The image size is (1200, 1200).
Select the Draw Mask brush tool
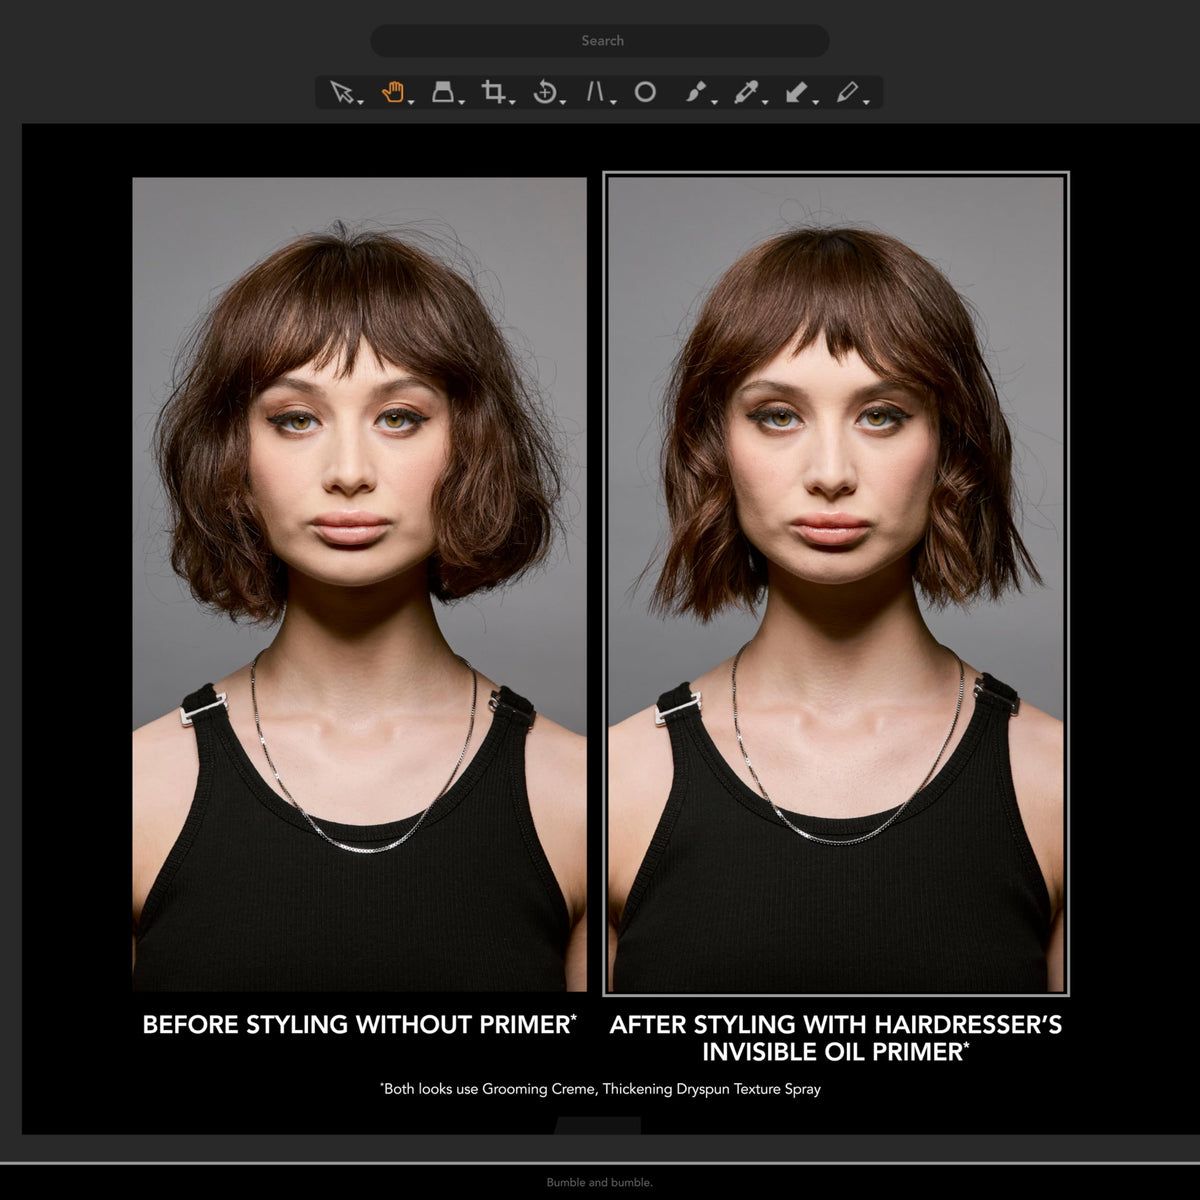tap(696, 92)
